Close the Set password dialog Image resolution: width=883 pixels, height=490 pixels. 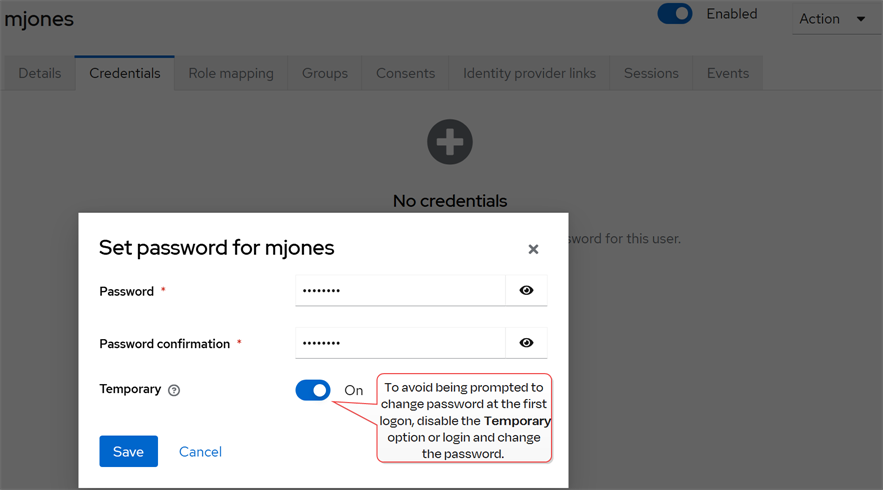[533, 249]
